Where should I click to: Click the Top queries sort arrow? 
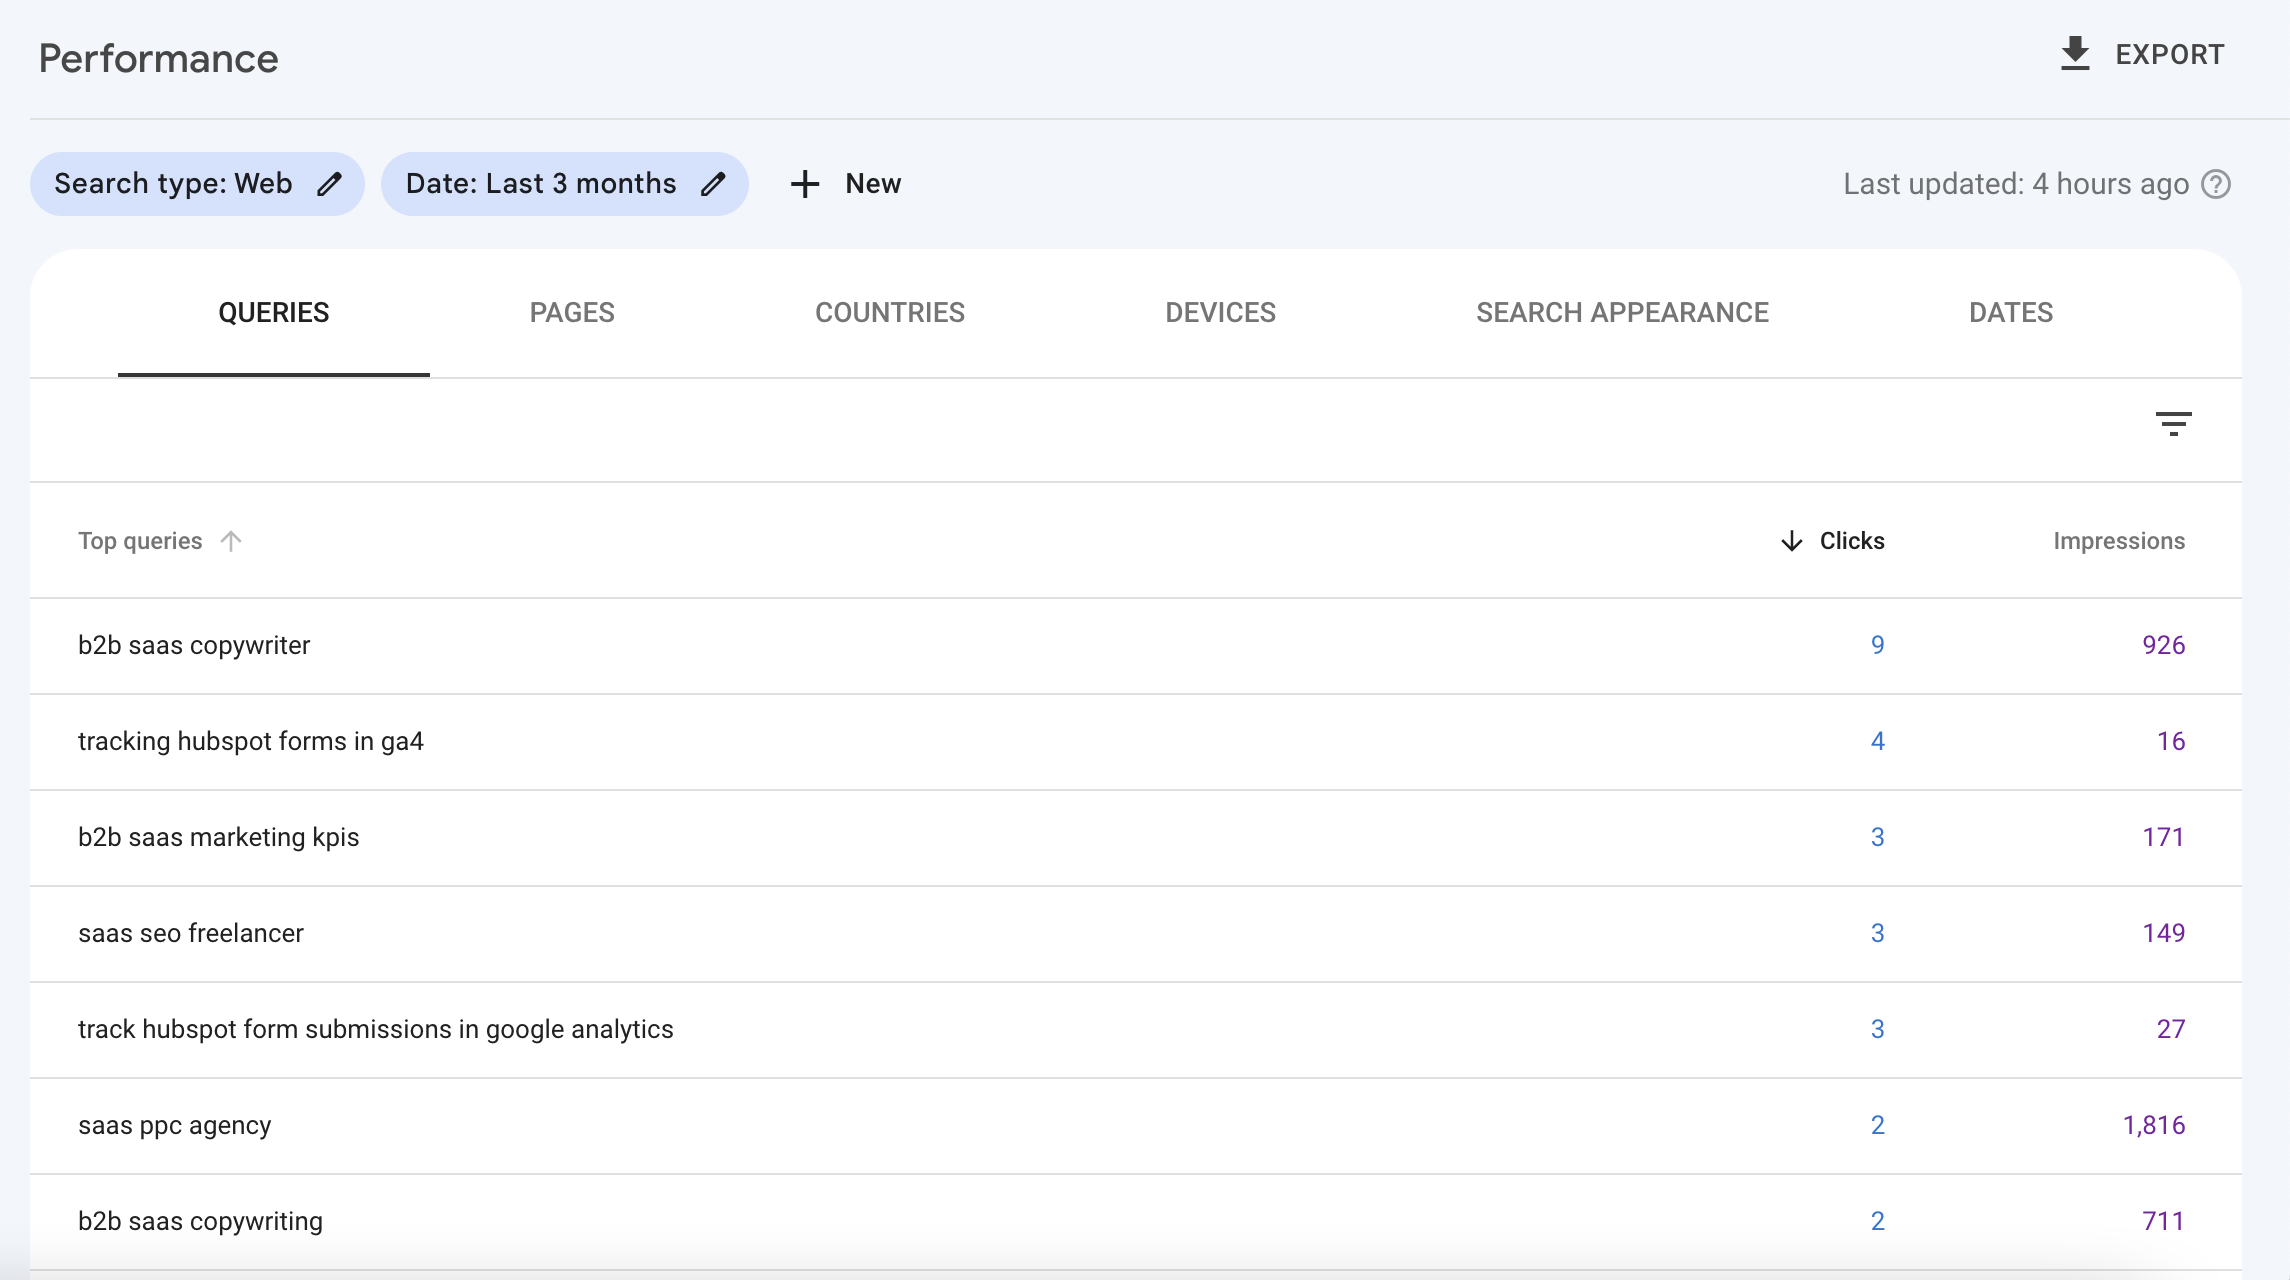(231, 541)
